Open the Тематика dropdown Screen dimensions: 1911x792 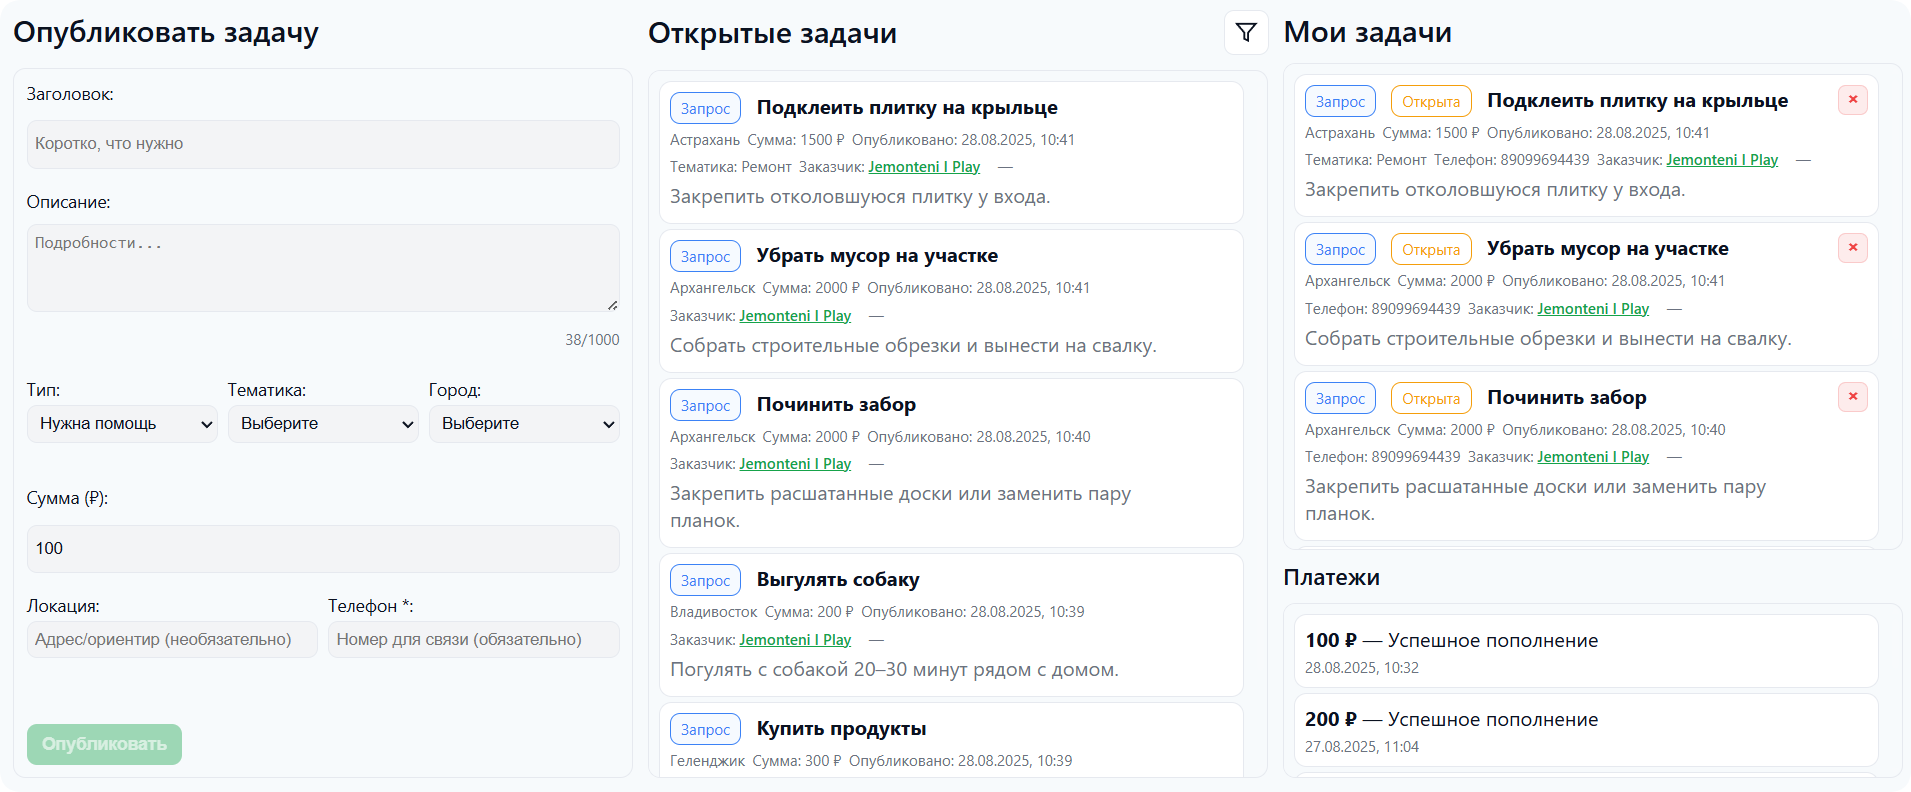click(x=322, y=424)
